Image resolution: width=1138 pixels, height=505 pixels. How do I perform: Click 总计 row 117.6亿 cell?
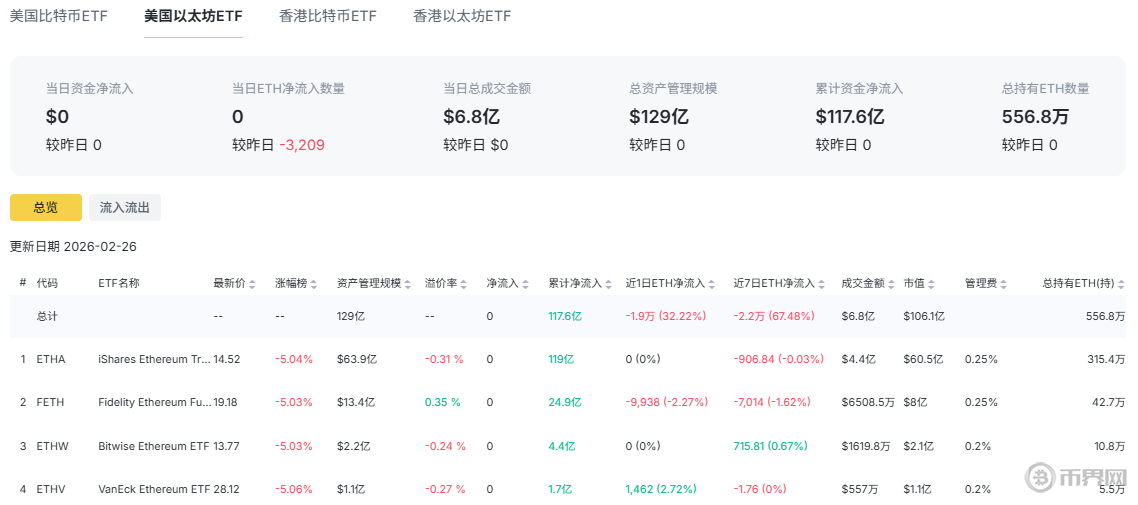click(x=565, y=316)
